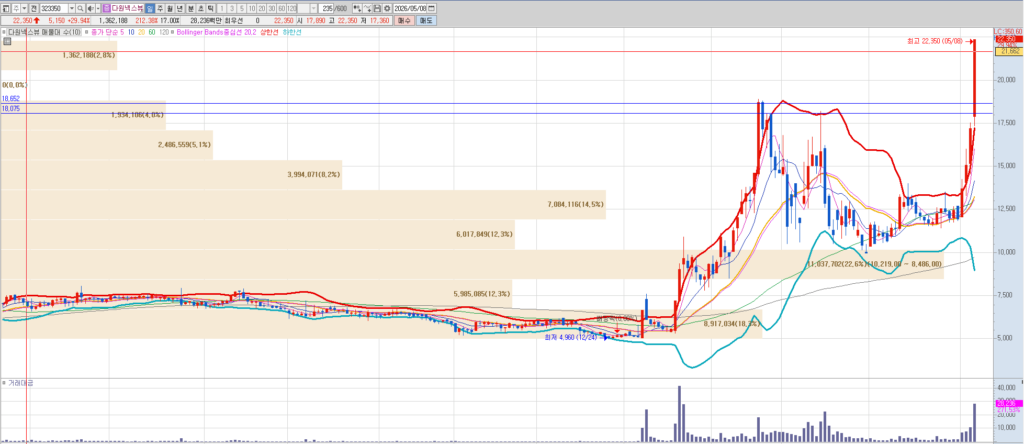Click the purple icon before the stock name
The width and height of the screenshot is (1024, 444).
[x=106, y=8]
